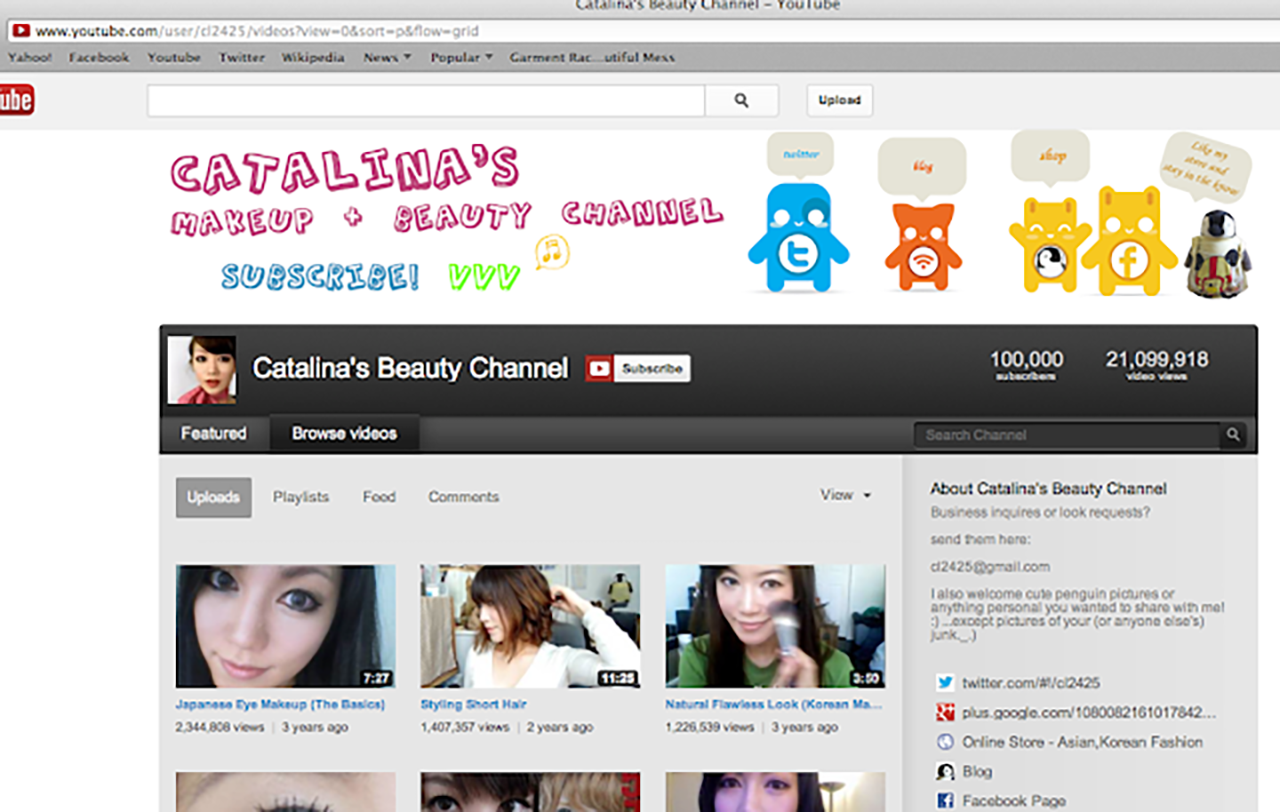Viewport: 1280px width, 812px height.
Task: Click the twitter.com/#!/cl2425 link
Action: (1031, 683)
